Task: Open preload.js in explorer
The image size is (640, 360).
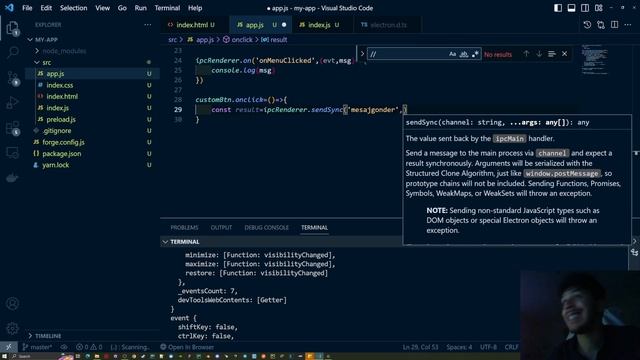Action: [x=61, y=120]
